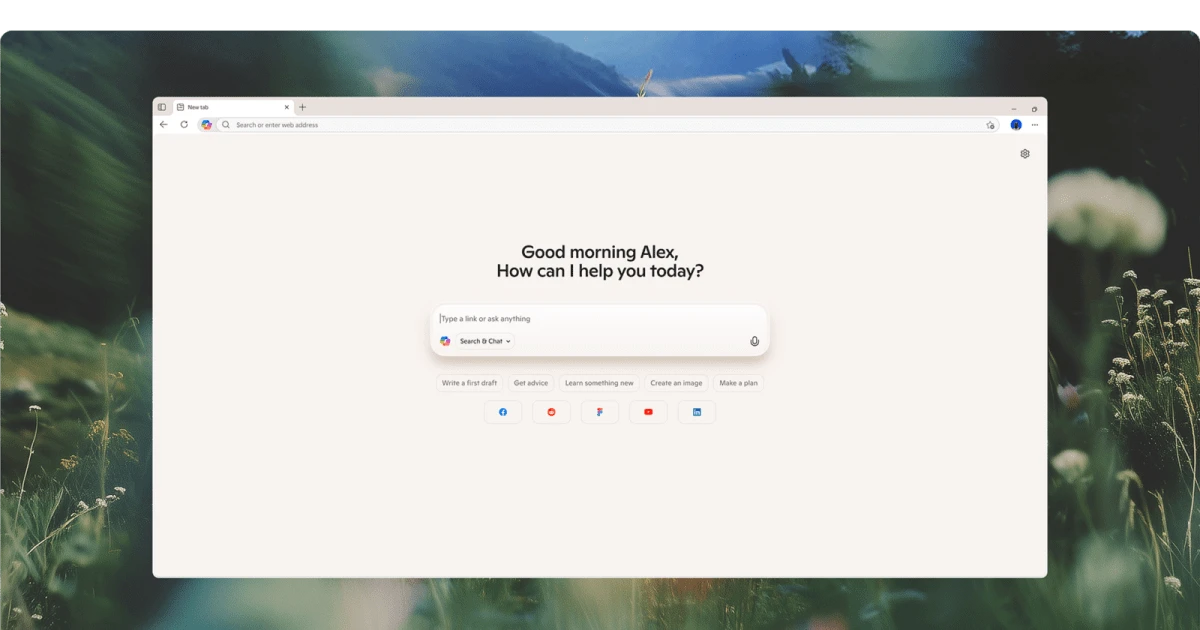Open the Figma shortcut tile

(x=600, y=412)
